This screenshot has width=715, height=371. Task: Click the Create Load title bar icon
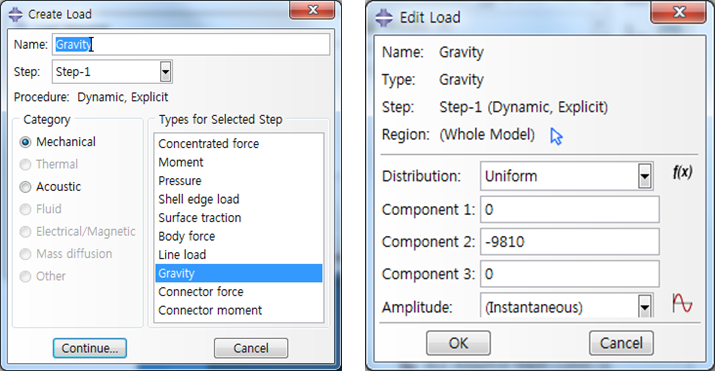click(16, 15)
